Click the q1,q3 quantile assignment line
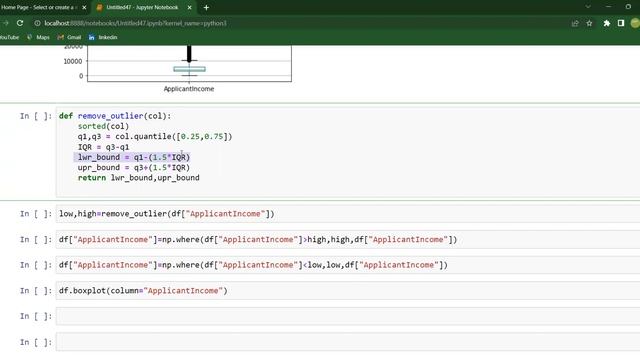 tap(155, 136)
